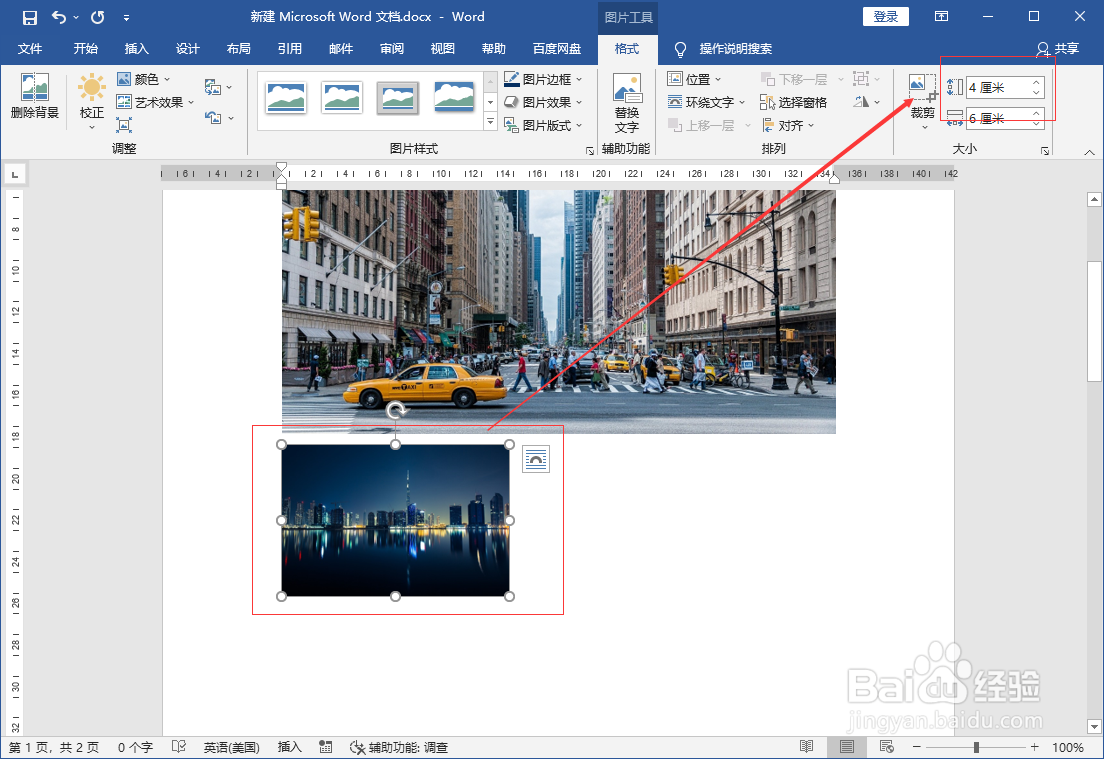Viewport: 1104px width, 759px height.
Task: Switch to the 开始 tab
Action: [x=86, y=49]
